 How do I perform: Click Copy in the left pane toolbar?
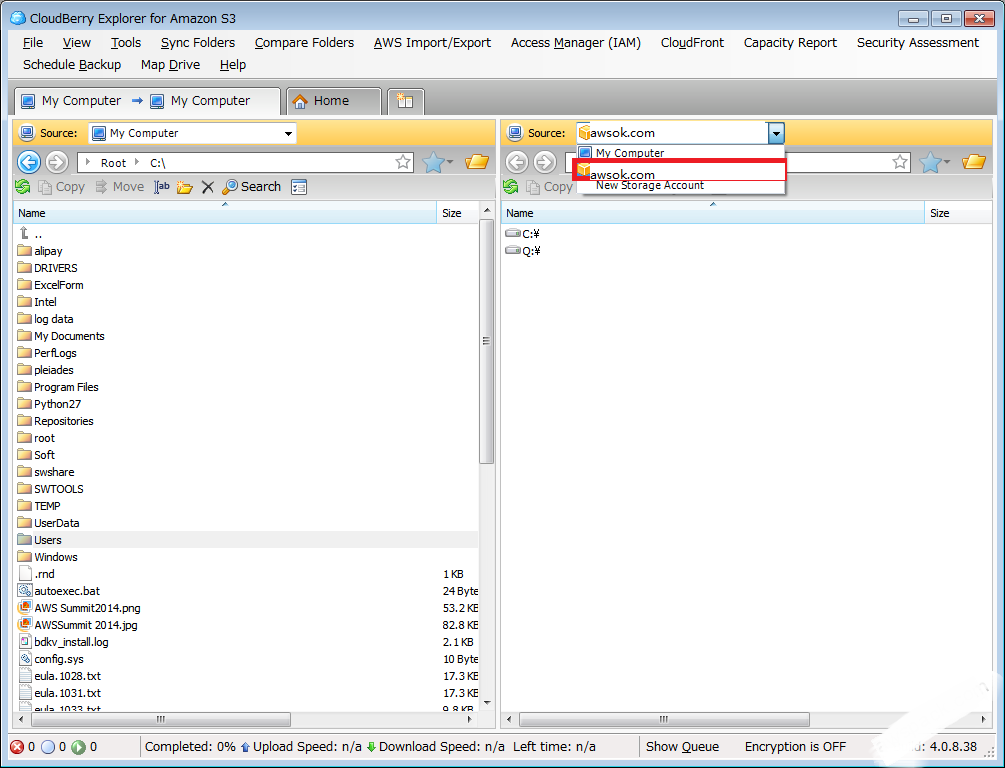tap(62, 187)
